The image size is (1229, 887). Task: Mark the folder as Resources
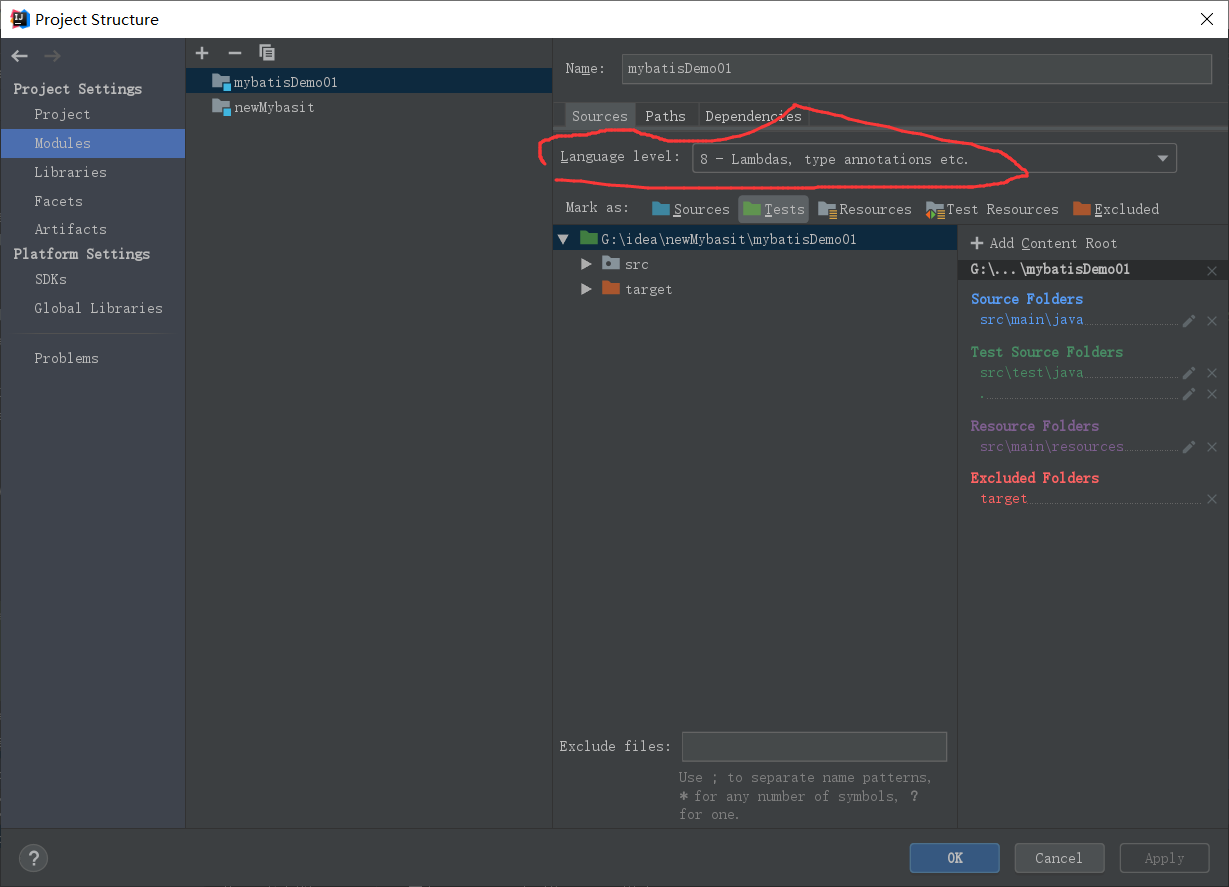coord(864,209)
